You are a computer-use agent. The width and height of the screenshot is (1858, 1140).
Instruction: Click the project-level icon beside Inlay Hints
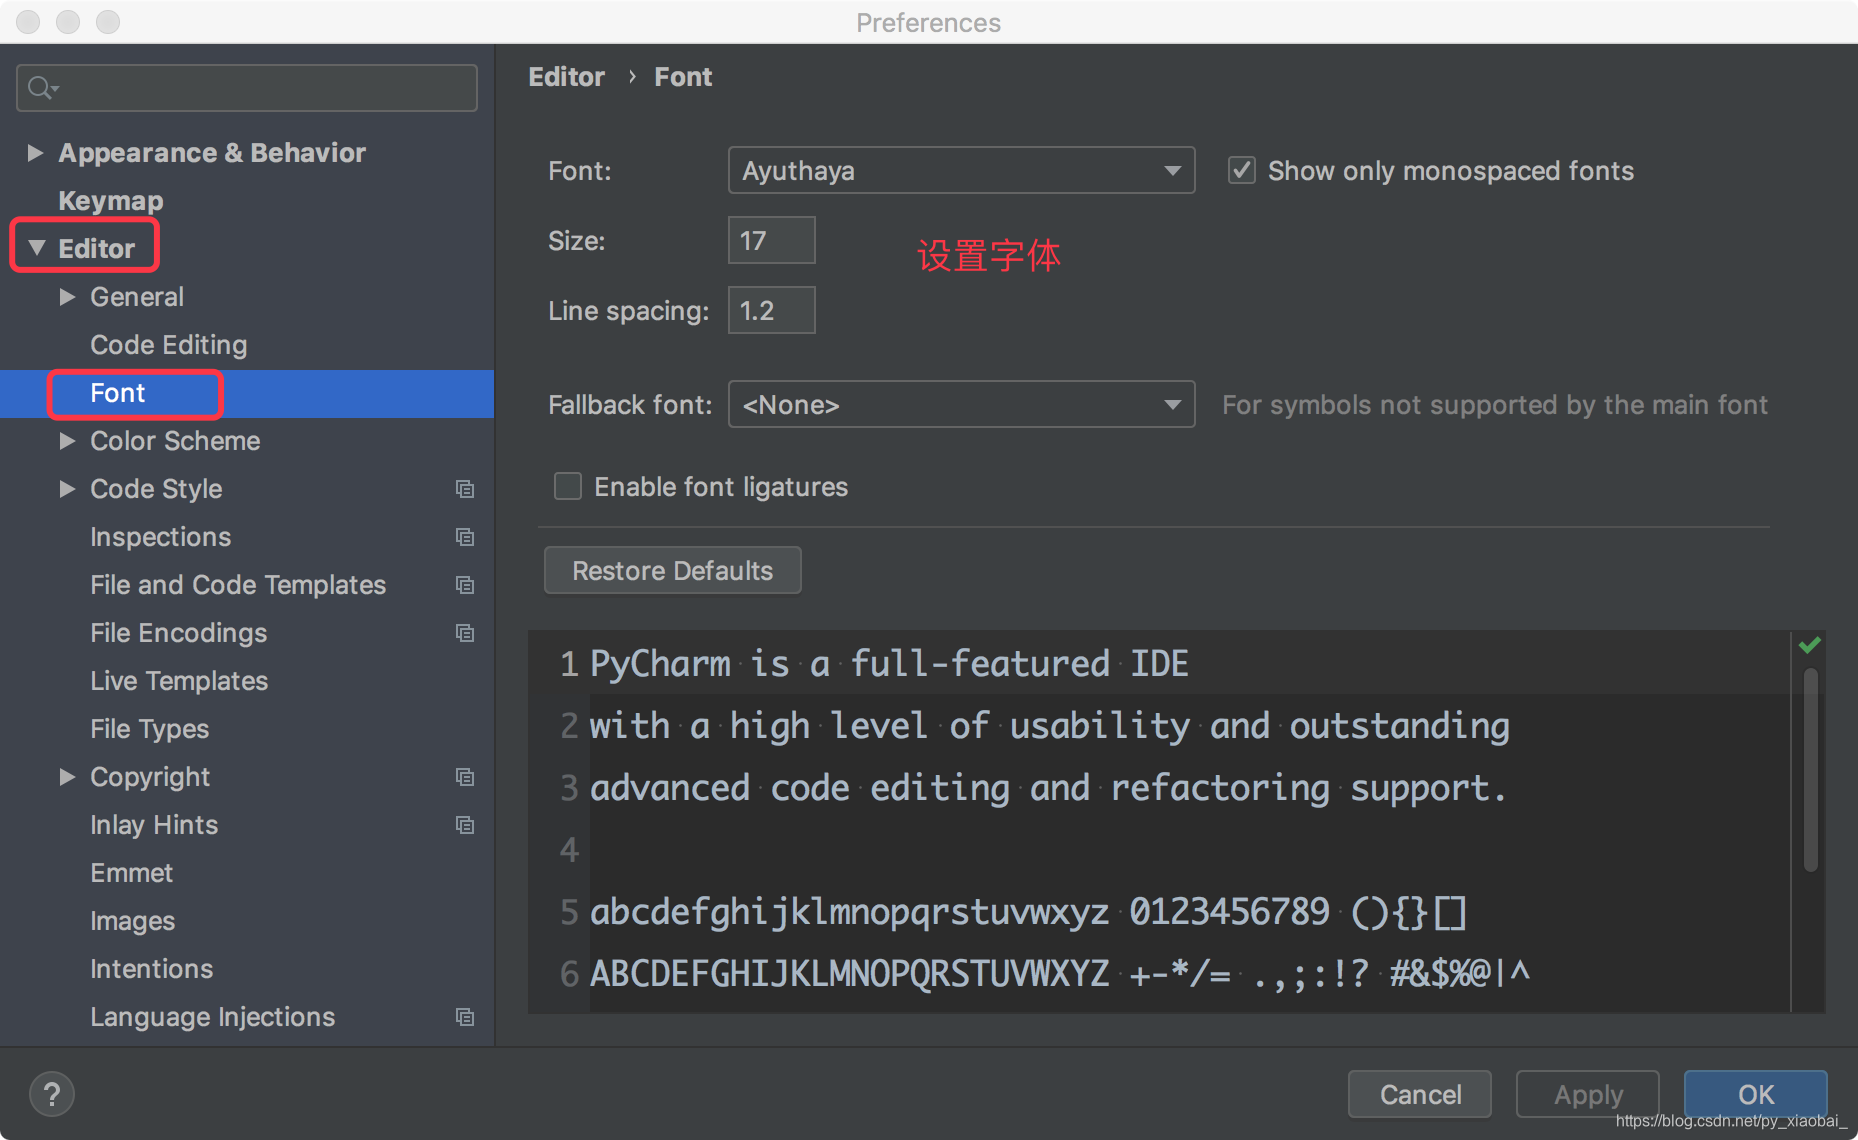pyautogui.click(x=465, y=825)
